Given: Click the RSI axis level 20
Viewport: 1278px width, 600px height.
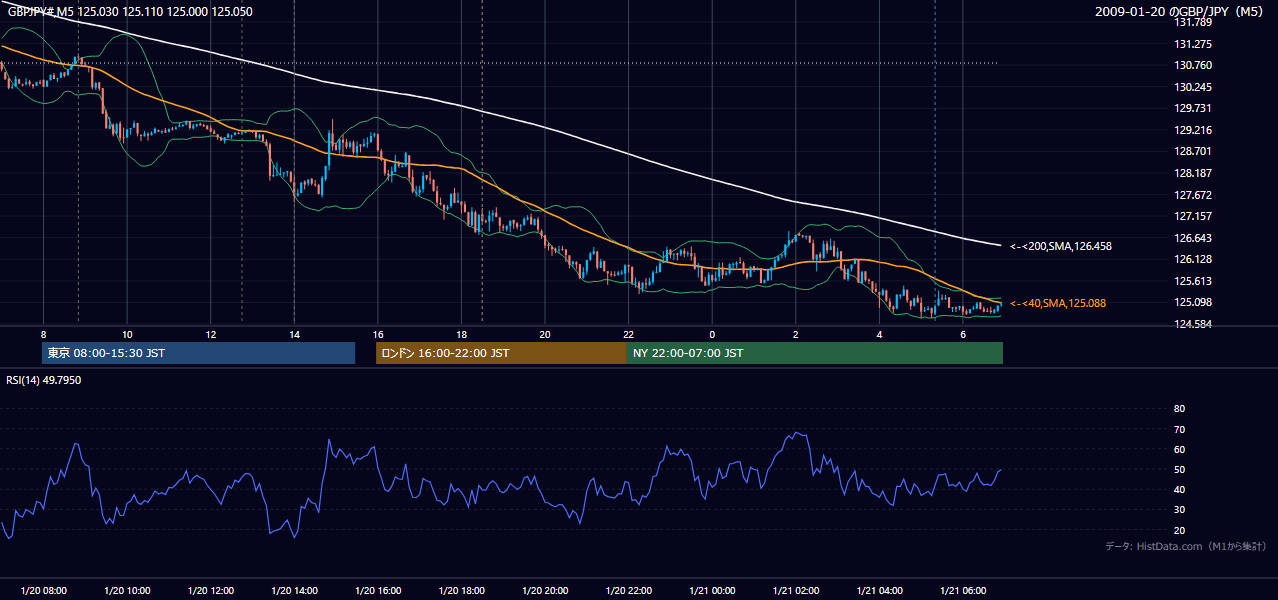Looking at the screenshot, I should pos(1179,530).
